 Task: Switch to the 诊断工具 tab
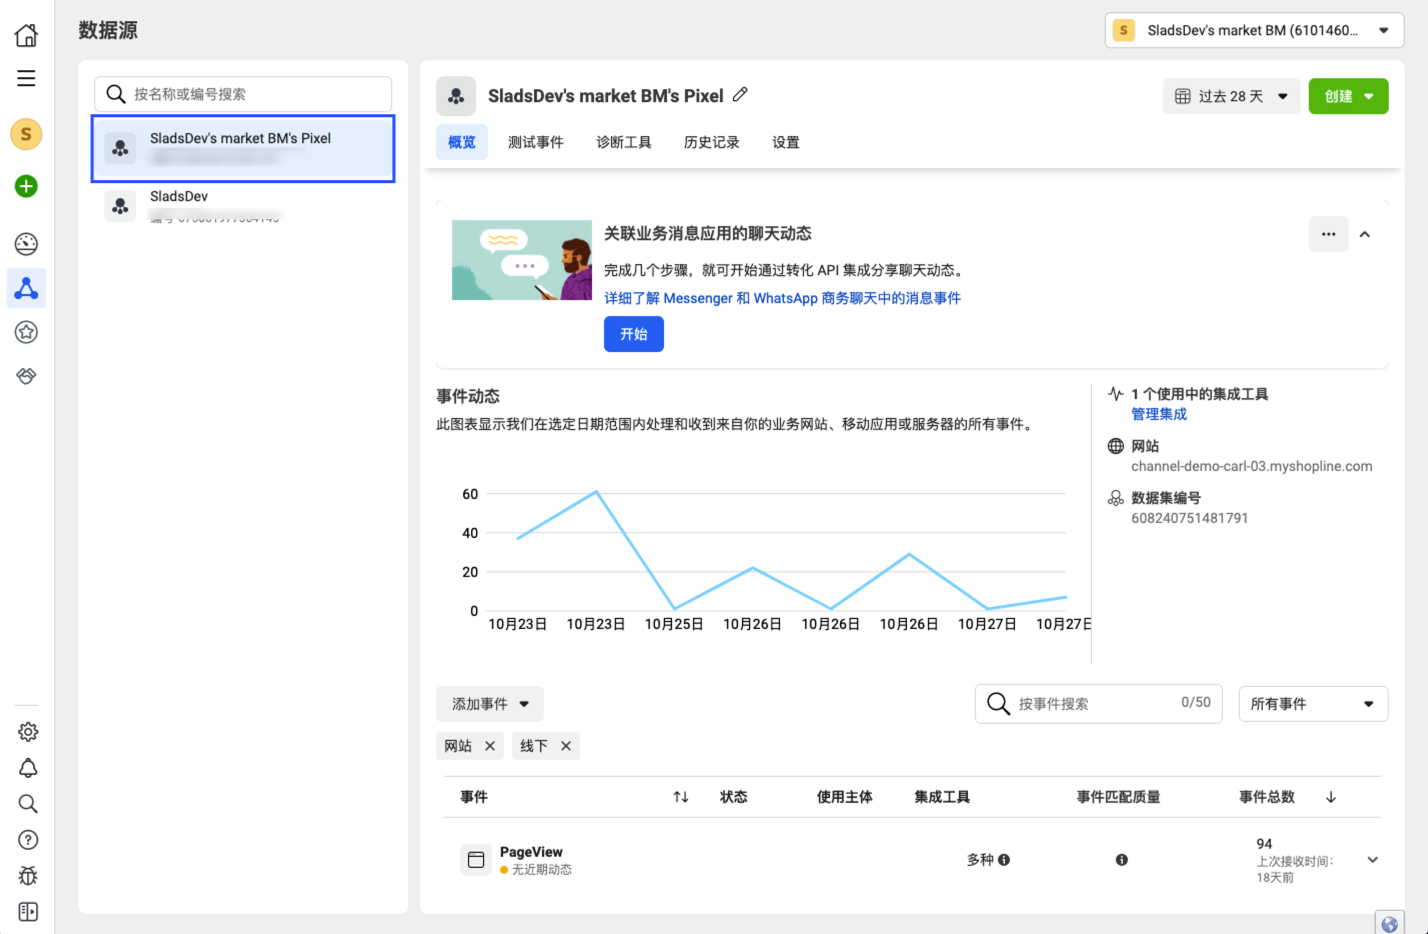(623, 142)
